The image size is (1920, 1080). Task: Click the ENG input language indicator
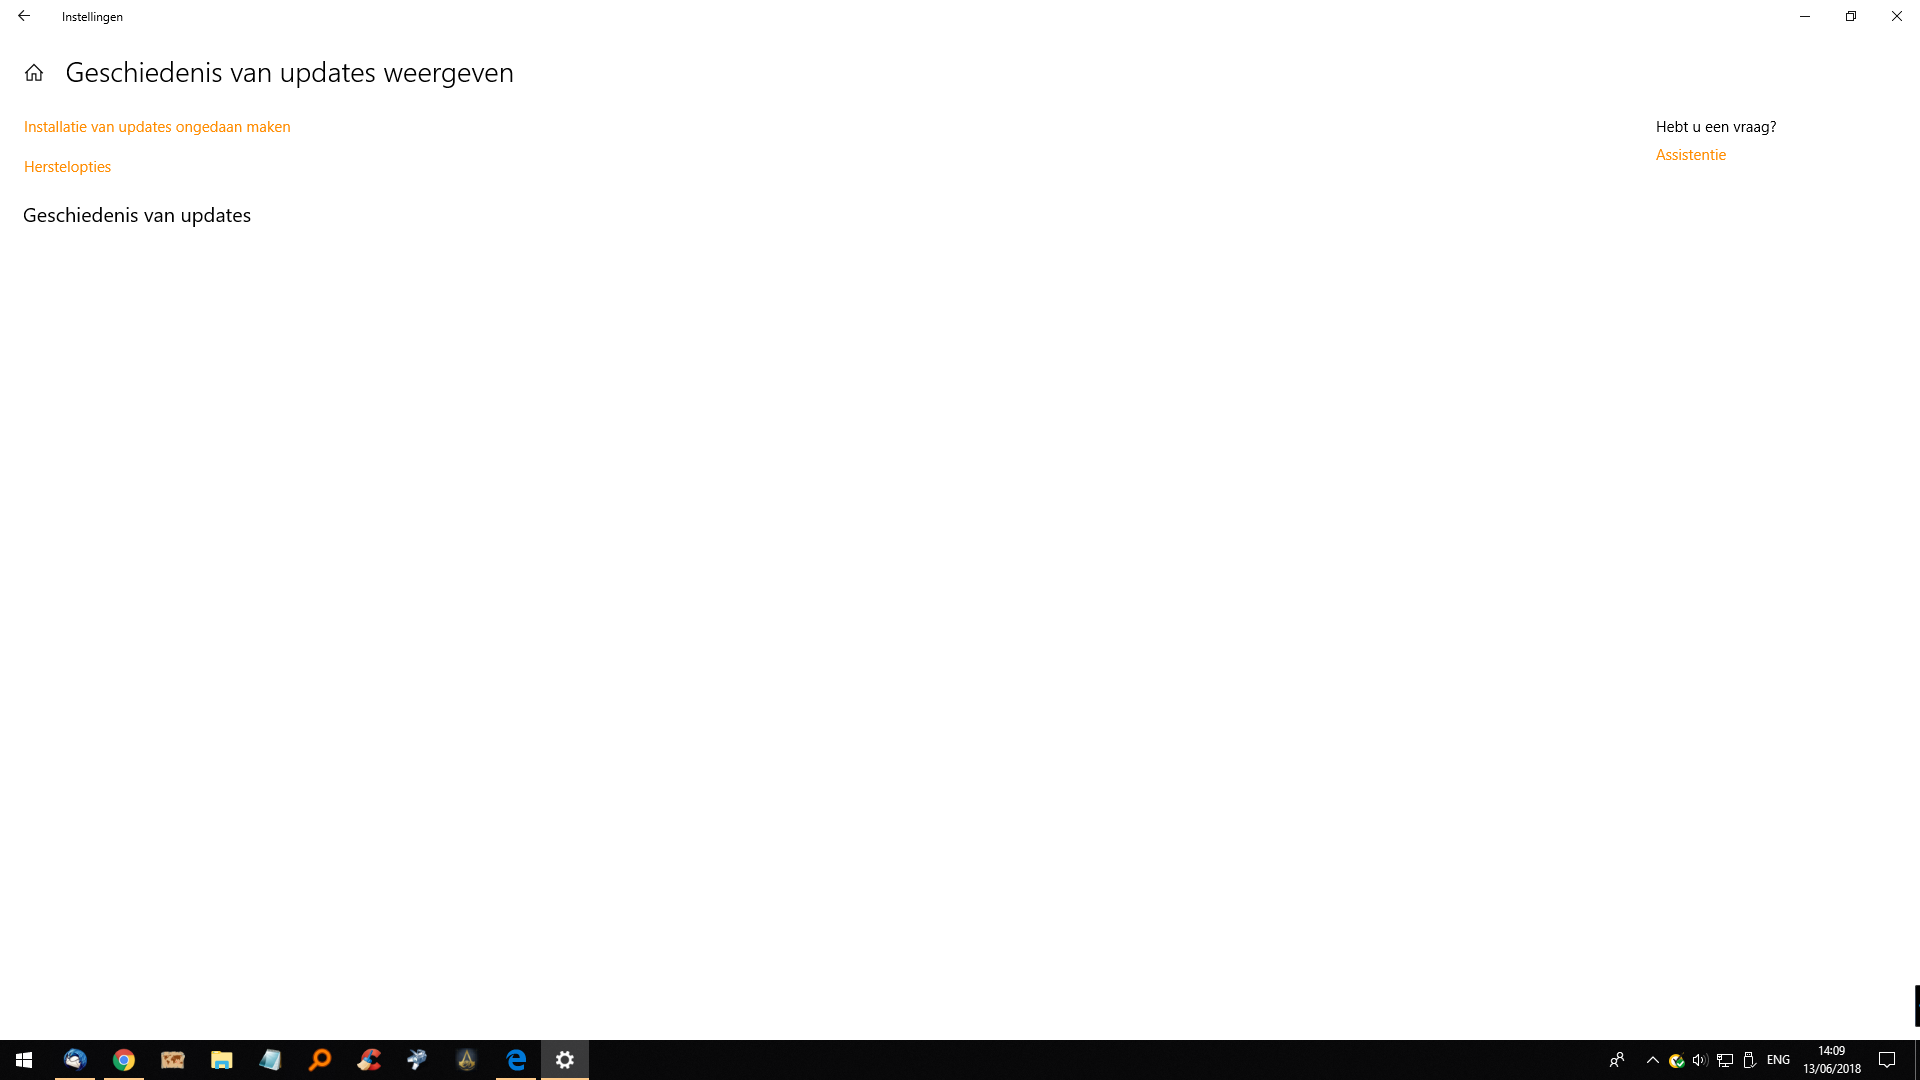tap(1778, 1060)
